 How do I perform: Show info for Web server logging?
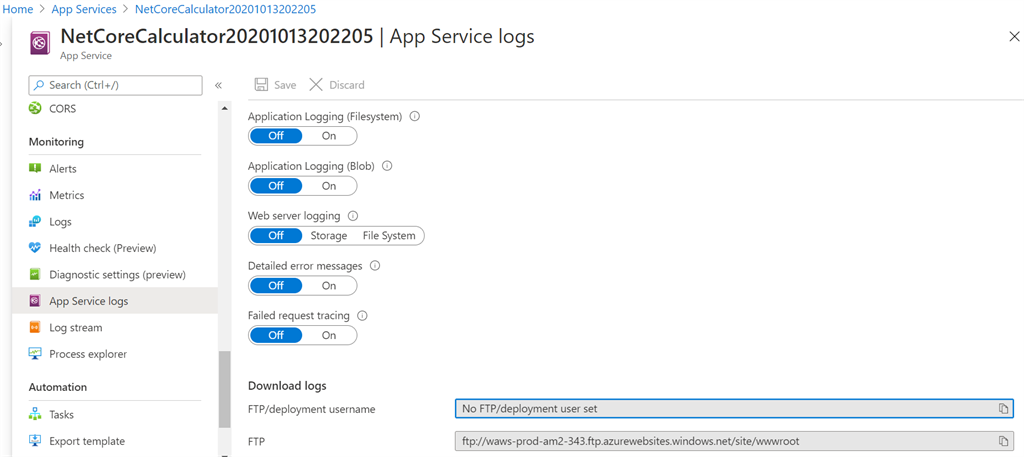coord(353,215)
